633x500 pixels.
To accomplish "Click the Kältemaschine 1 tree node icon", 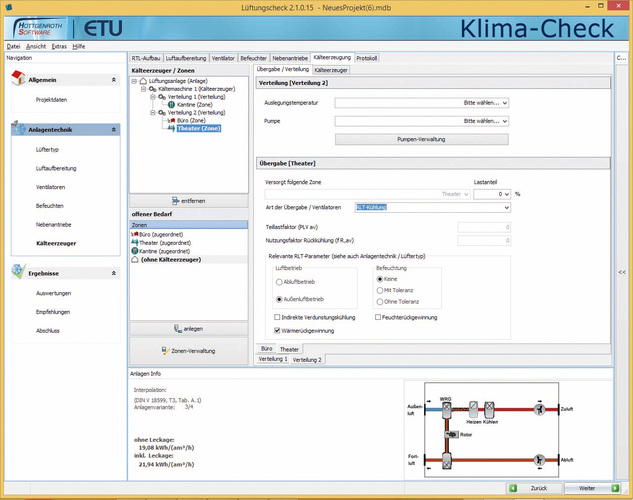I will pos(150,89).
